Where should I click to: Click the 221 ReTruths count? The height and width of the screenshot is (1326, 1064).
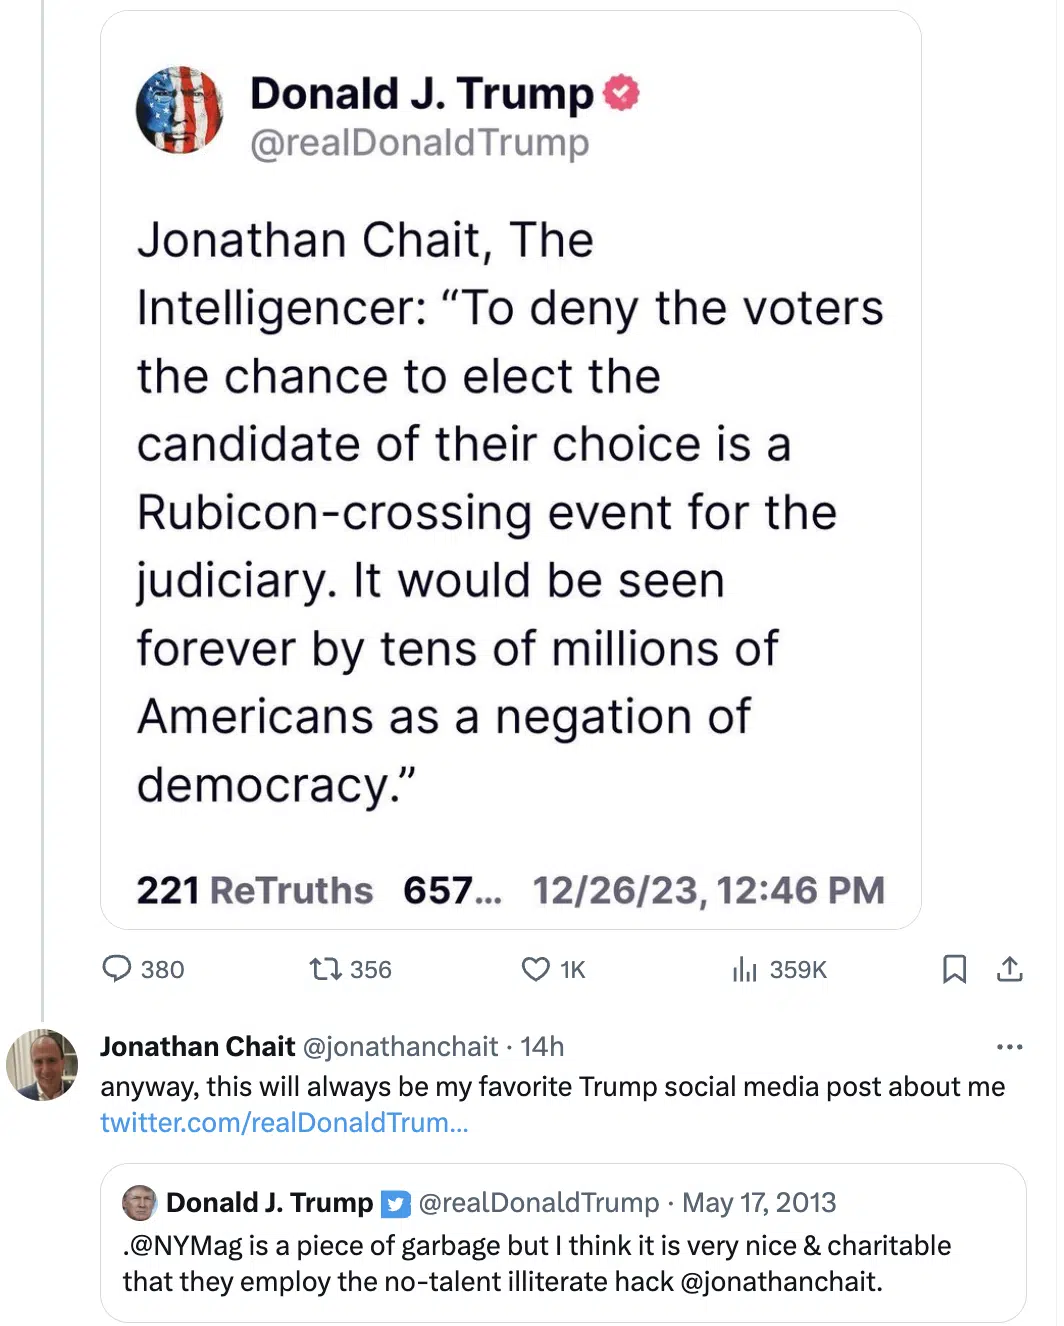pyautogui.click(x=254, y=890)
